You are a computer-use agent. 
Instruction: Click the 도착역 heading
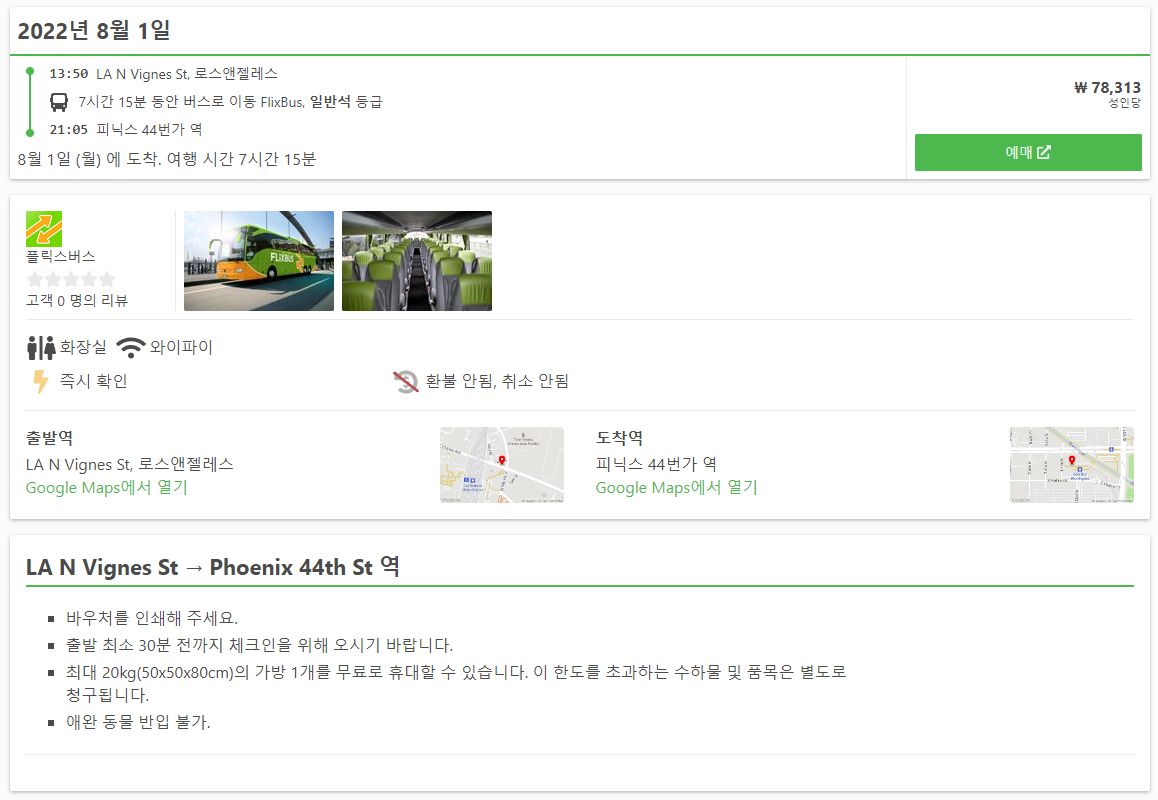coord(620,438)
